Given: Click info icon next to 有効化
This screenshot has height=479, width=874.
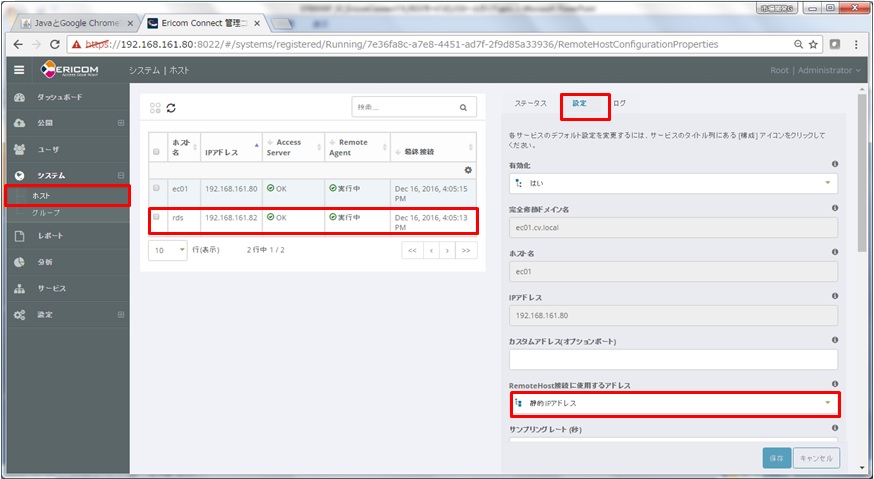Looking at the screenshot, I should coord(834,164).
